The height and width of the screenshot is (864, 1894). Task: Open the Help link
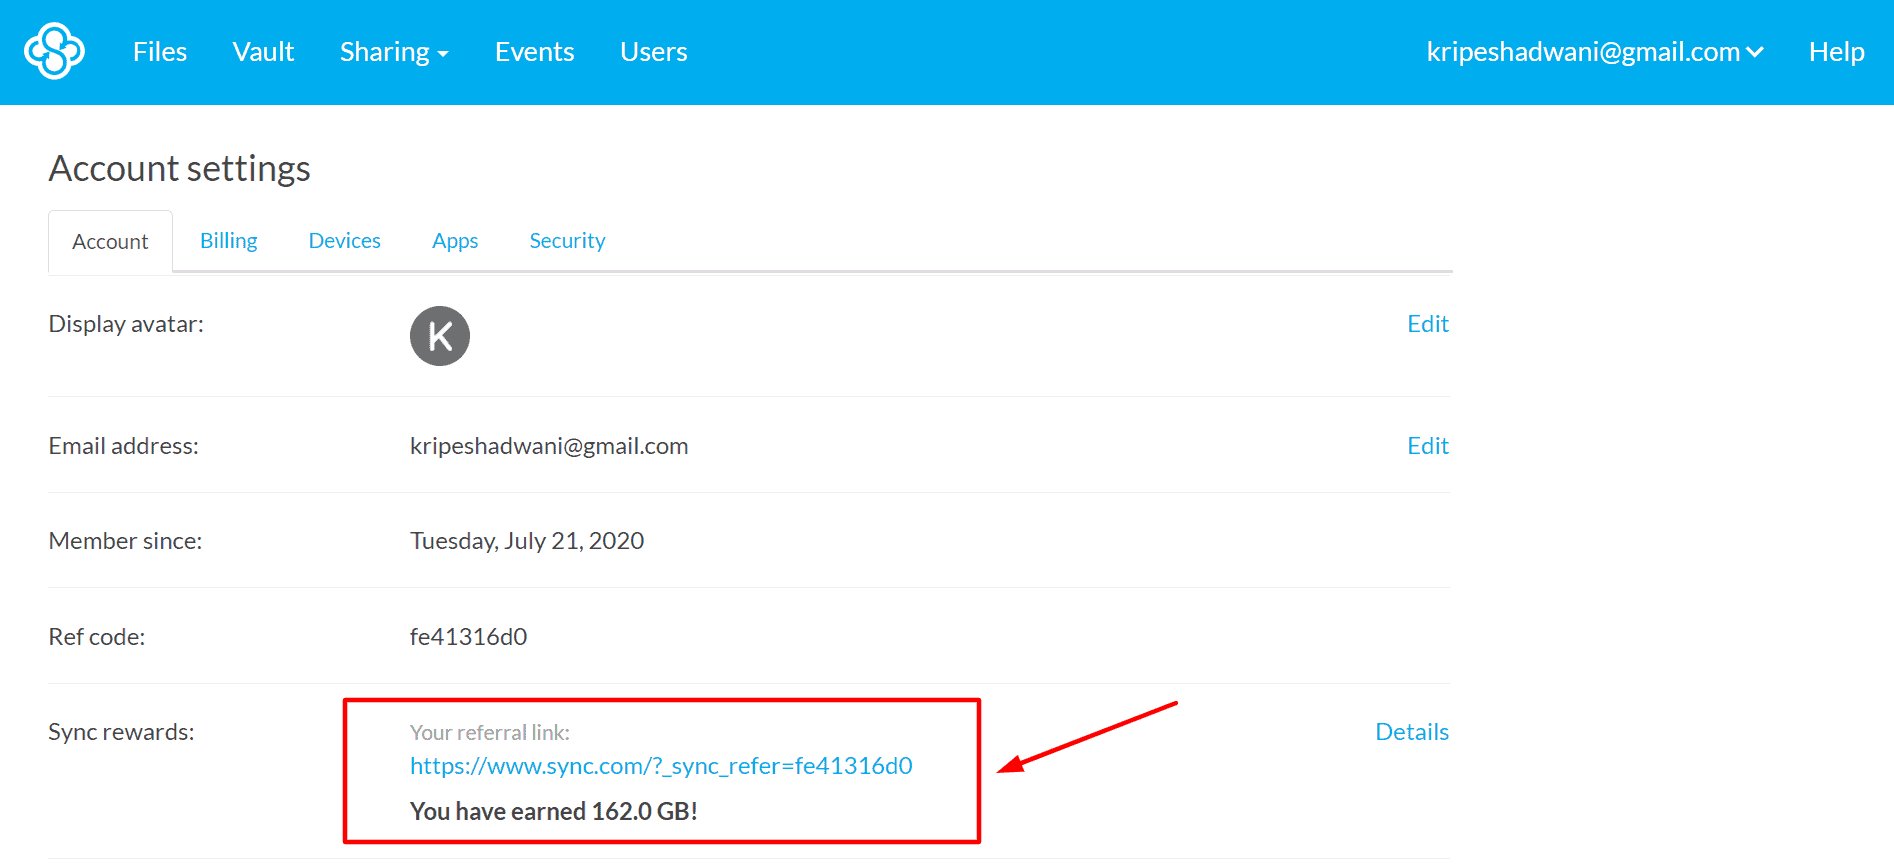click(x=1836, y=52)
